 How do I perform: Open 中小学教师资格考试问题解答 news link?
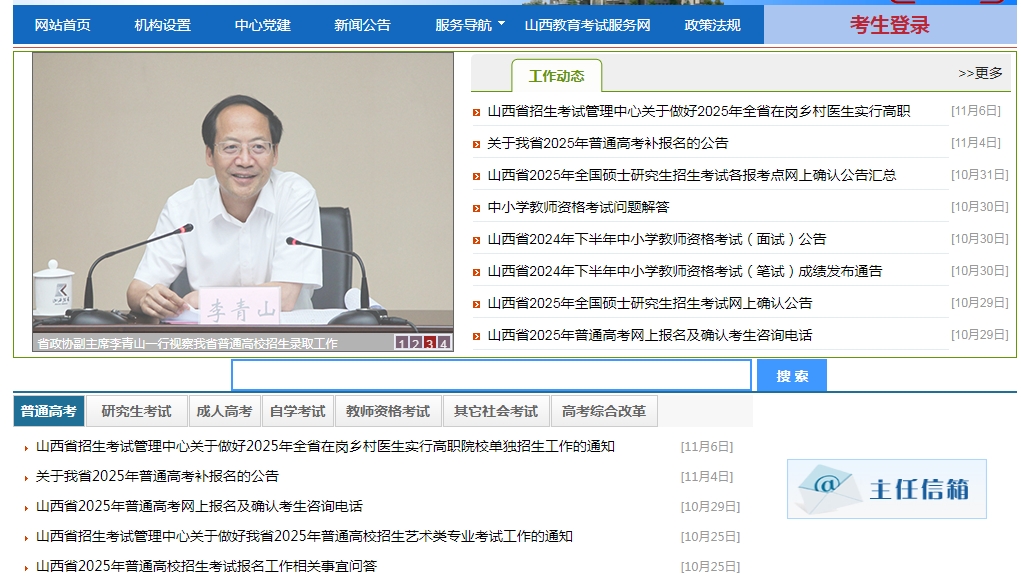click(578, 207)
